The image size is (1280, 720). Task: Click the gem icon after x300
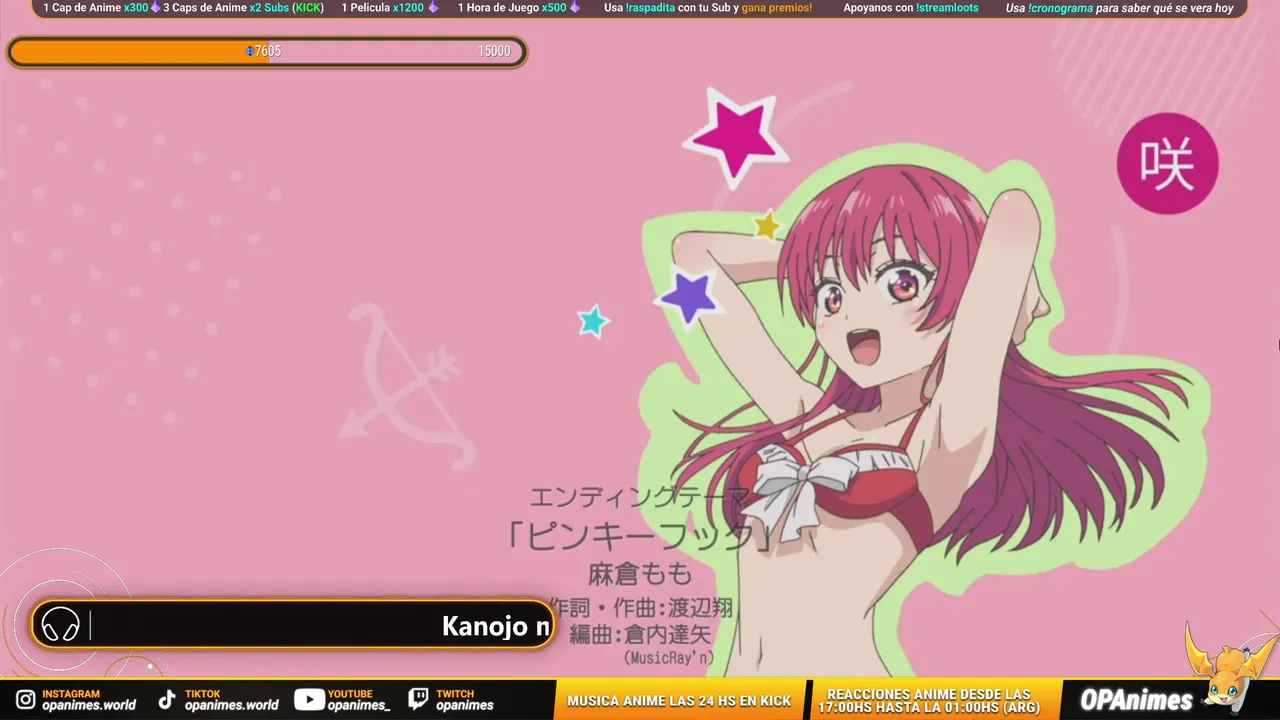pyautogui.click(x=155, y=8)
